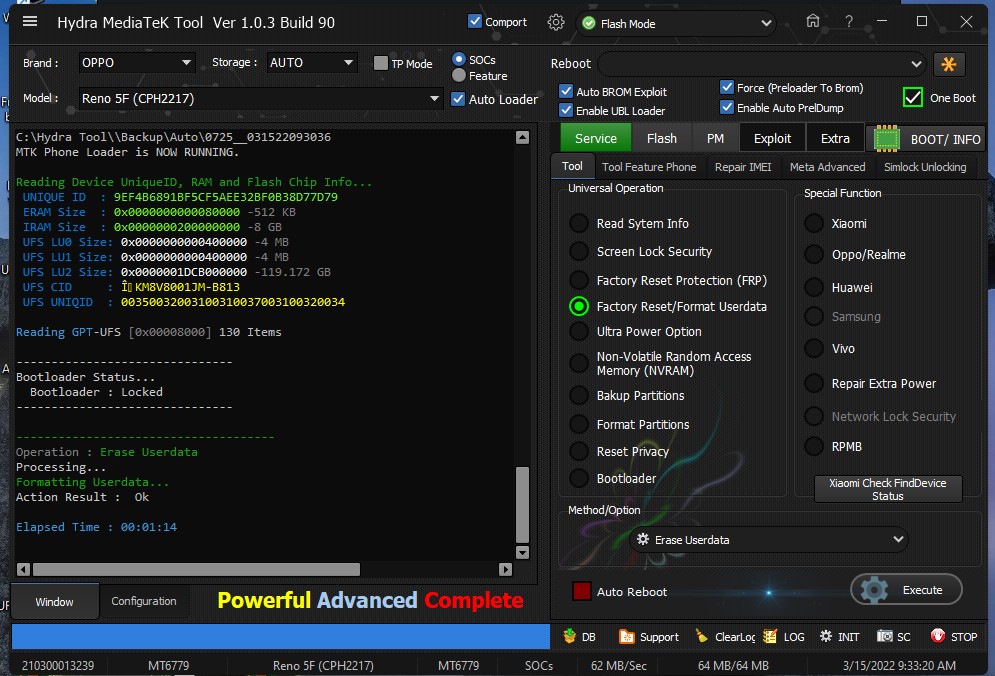Screen dimensions: 995x676
Task: Select RPMB special function
Action: pyautogui.click(x=814, y=446)
